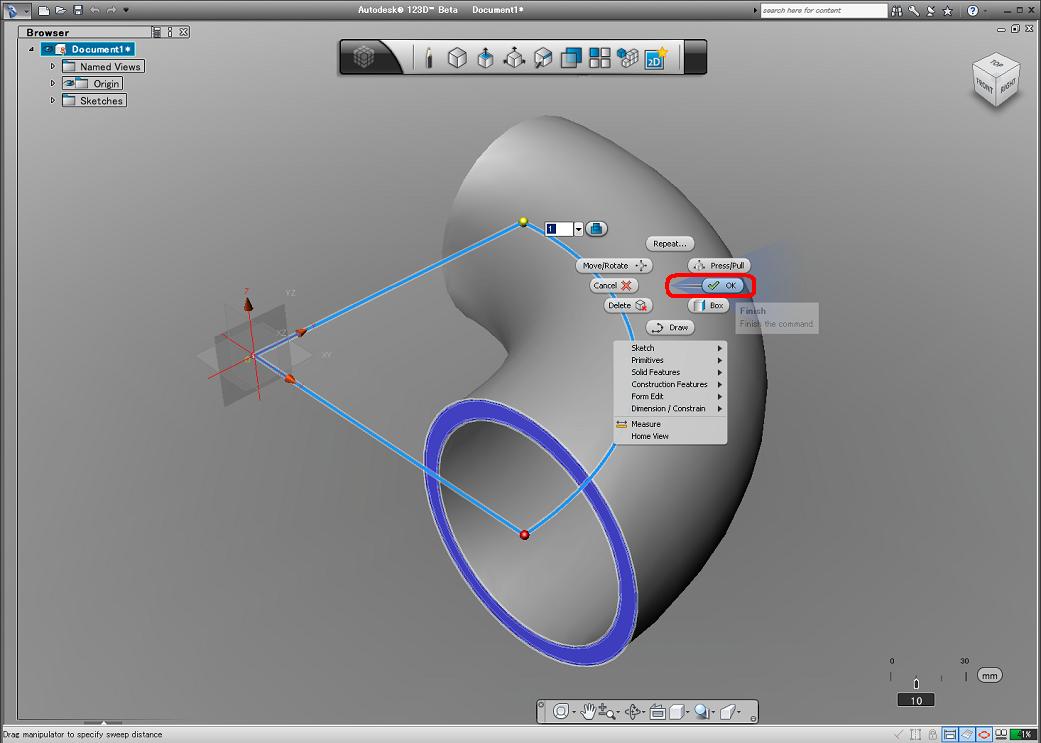Click the star favorites icon
The width and height of the screenshot is (1041, 743).
pos(947,10)
